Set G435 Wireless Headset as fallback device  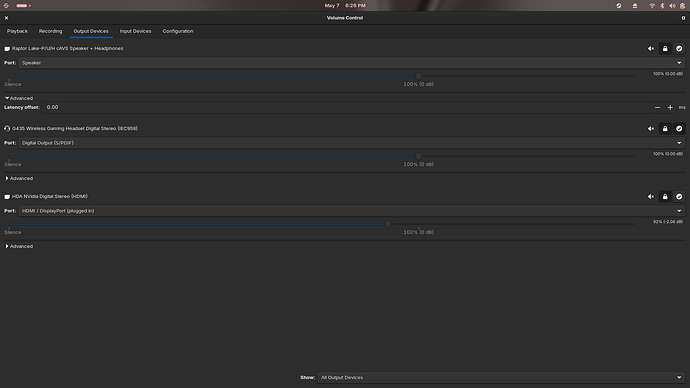coord(679,129)
